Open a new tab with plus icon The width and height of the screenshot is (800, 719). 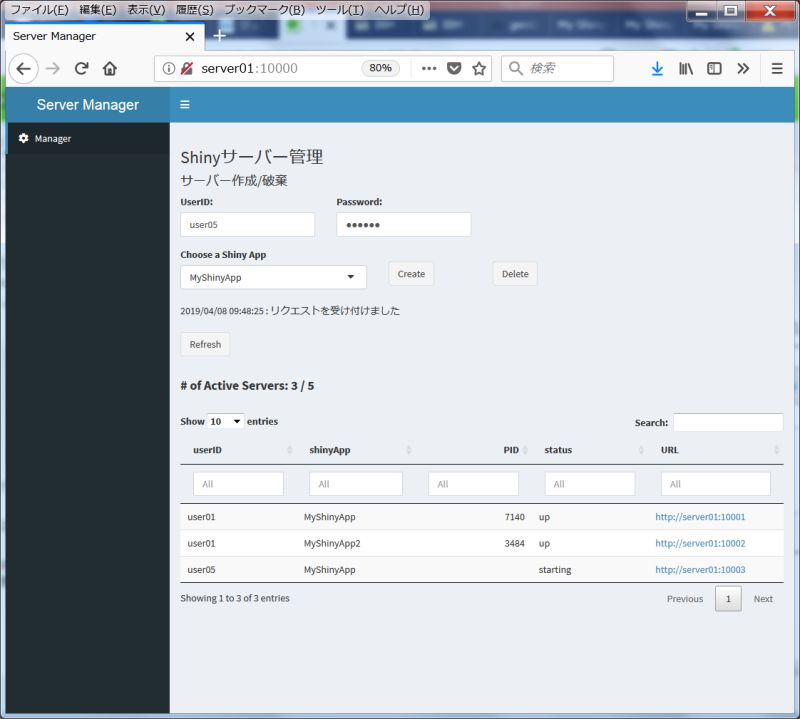pyautogui.click(x=219, y=36)
